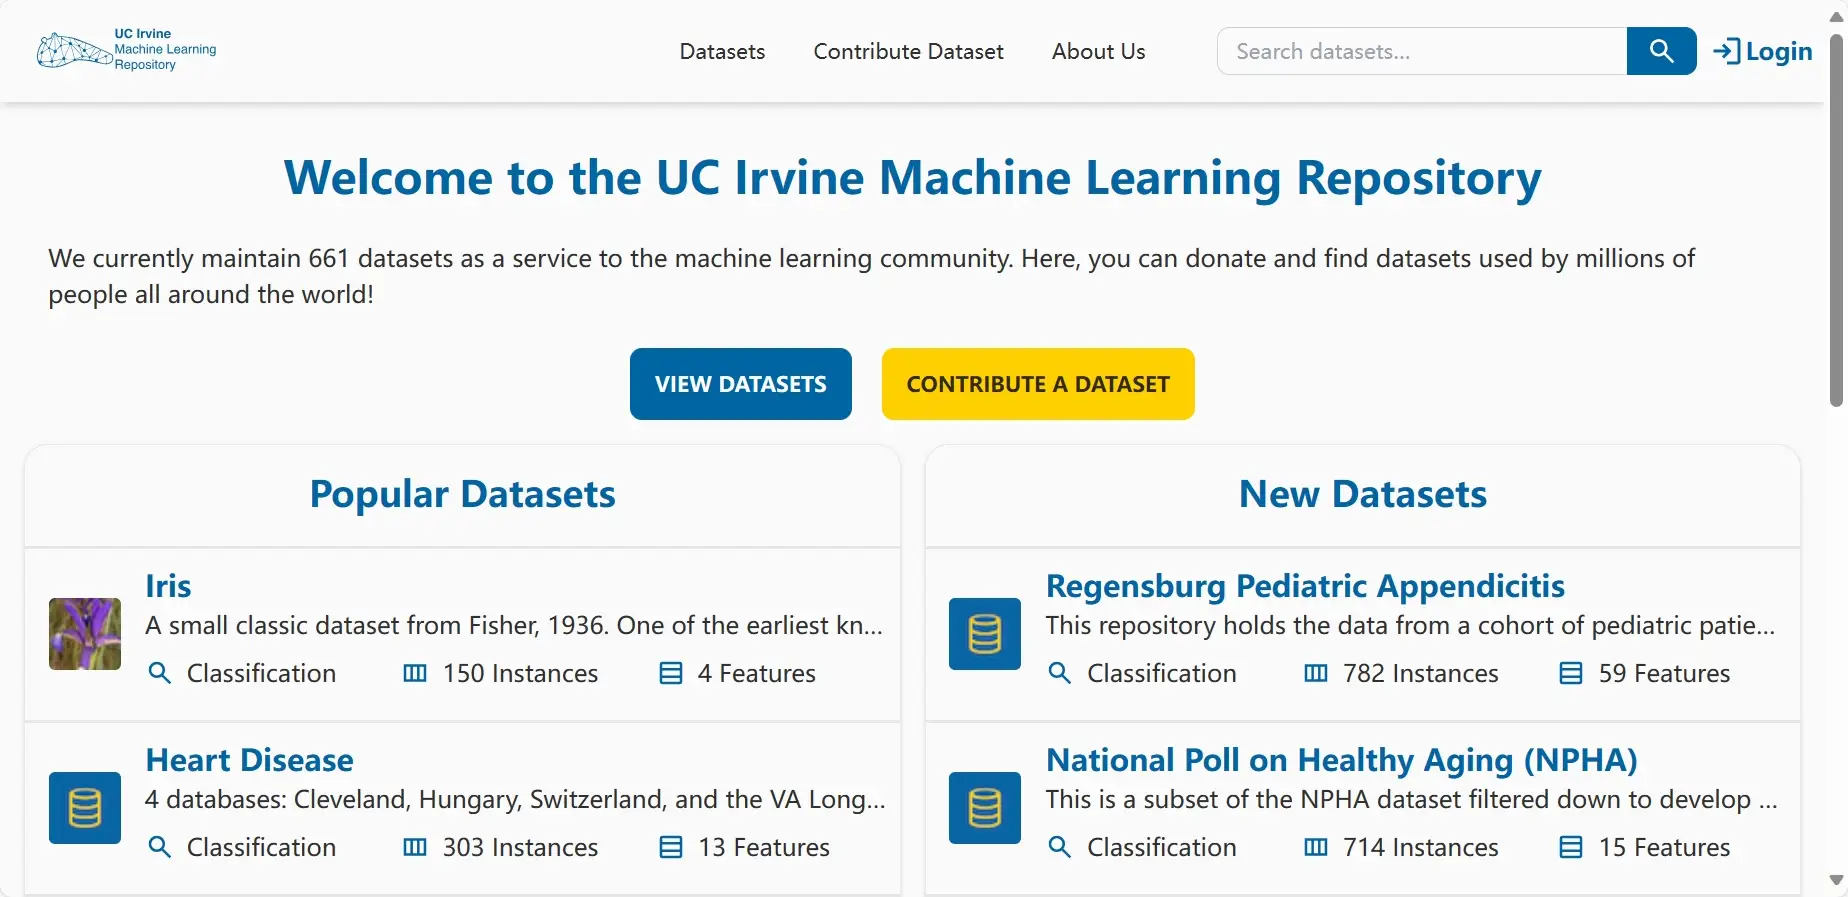Viewport: 1848px width, 897px height.
Task: Click the scrollbar up arrow
Action: (1836, 17)
